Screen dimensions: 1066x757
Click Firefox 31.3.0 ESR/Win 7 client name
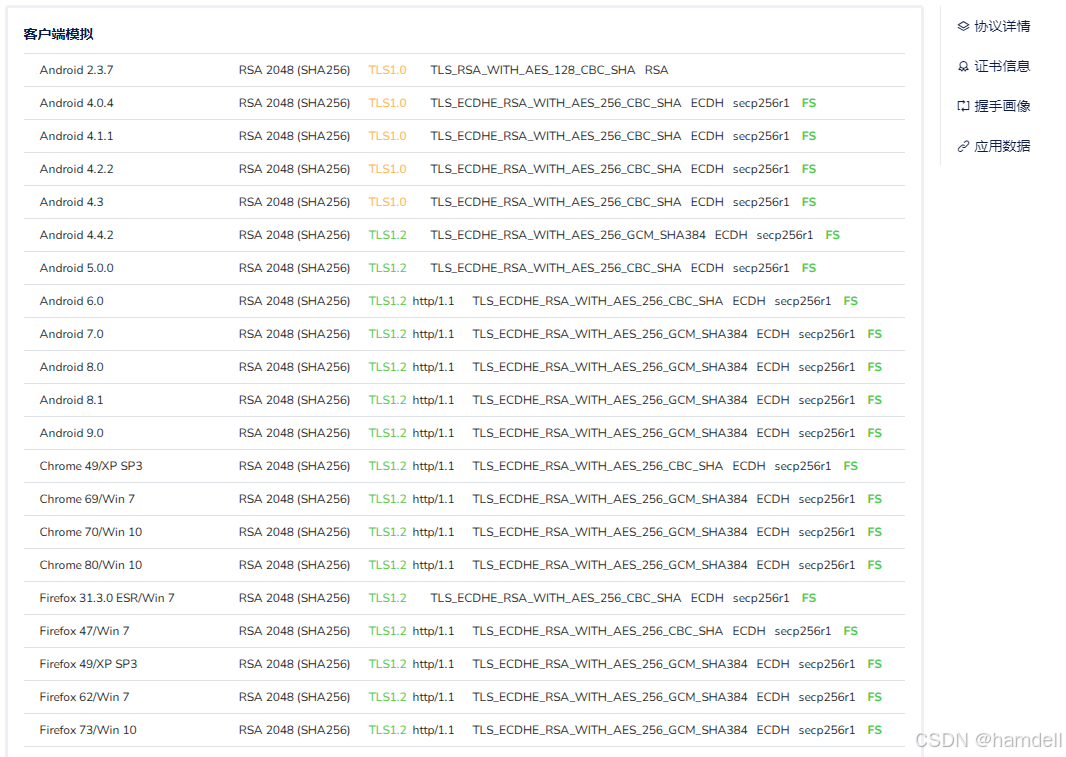(107, 598)
